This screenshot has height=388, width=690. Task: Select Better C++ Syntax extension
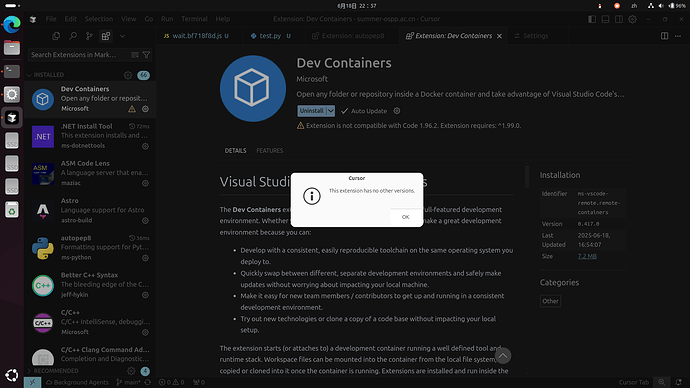[90, 285]
